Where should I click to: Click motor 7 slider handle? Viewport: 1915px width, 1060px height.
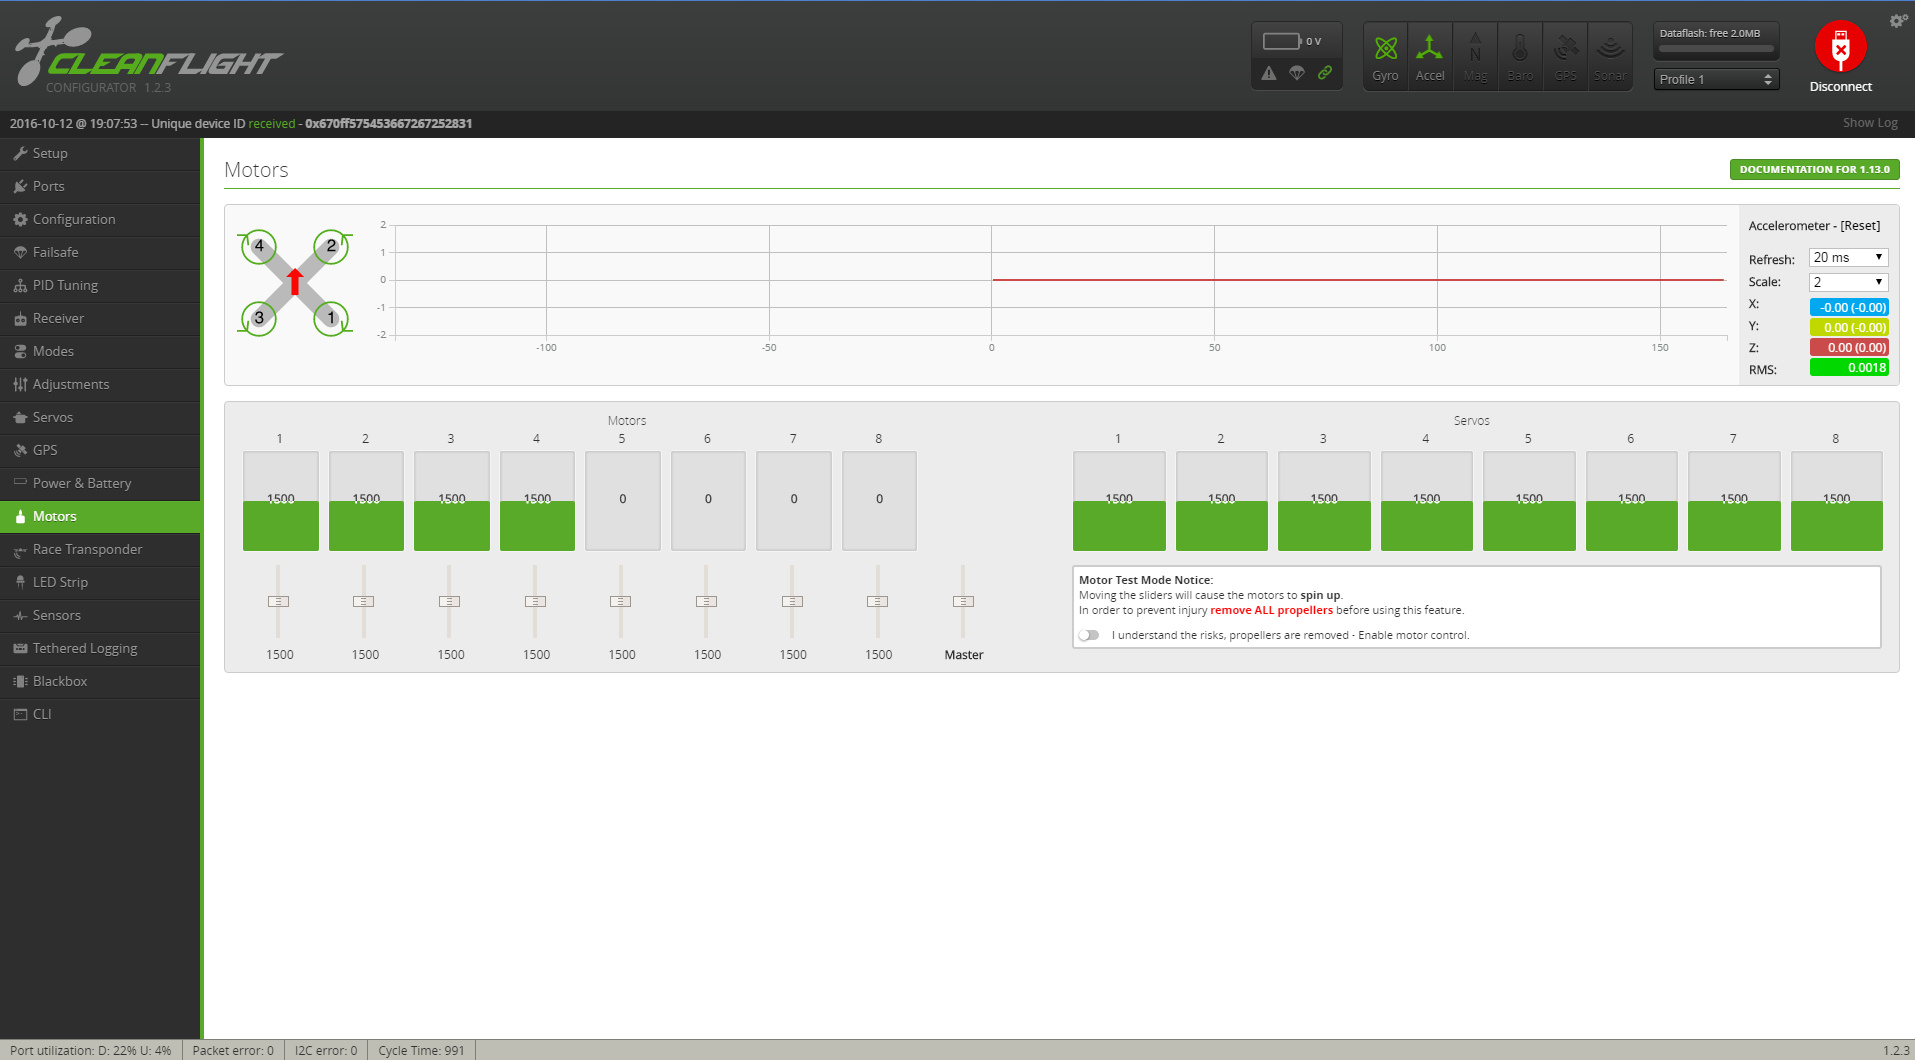[792, 601]
